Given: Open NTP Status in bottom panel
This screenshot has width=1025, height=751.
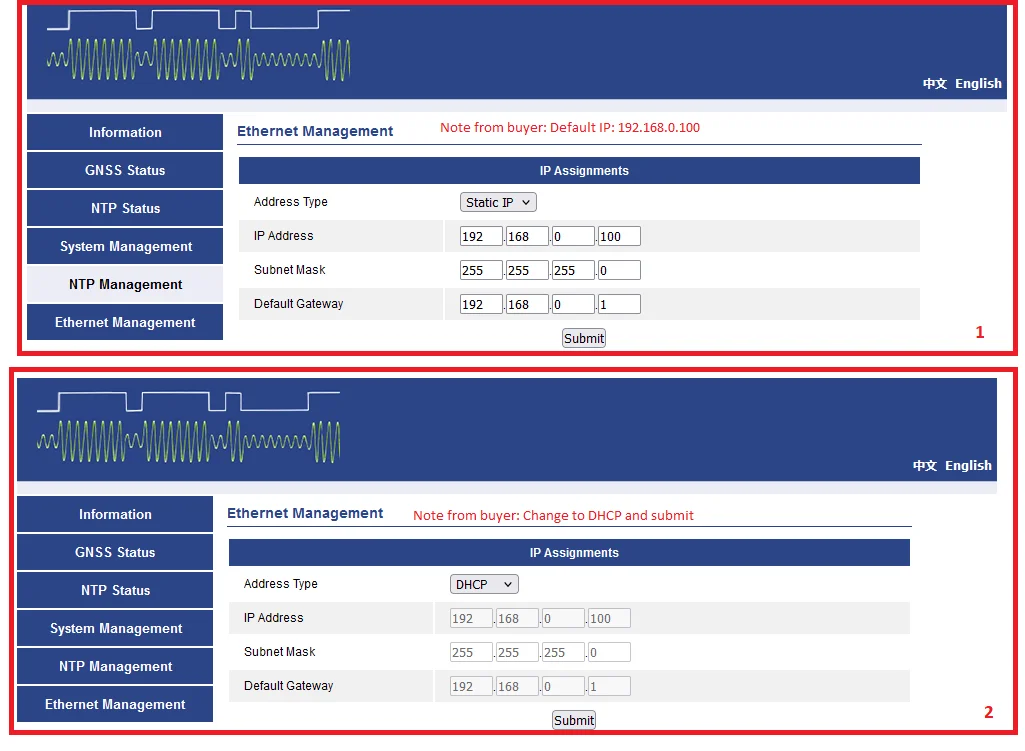Looking at the screenshot, I should (115, 590).
